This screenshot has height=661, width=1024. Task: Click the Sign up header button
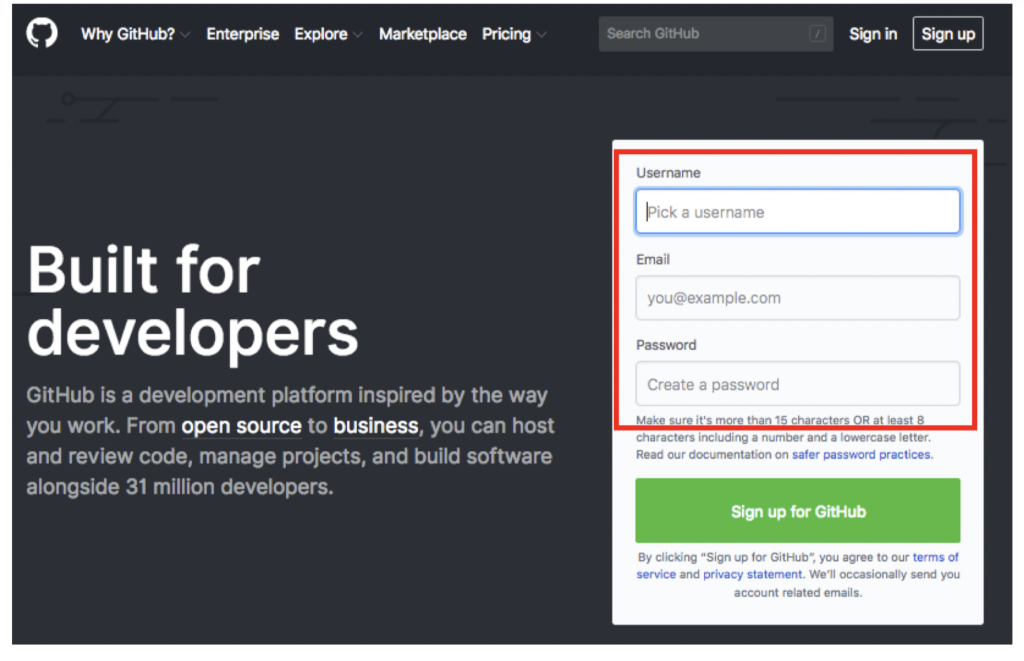point(948,33)
